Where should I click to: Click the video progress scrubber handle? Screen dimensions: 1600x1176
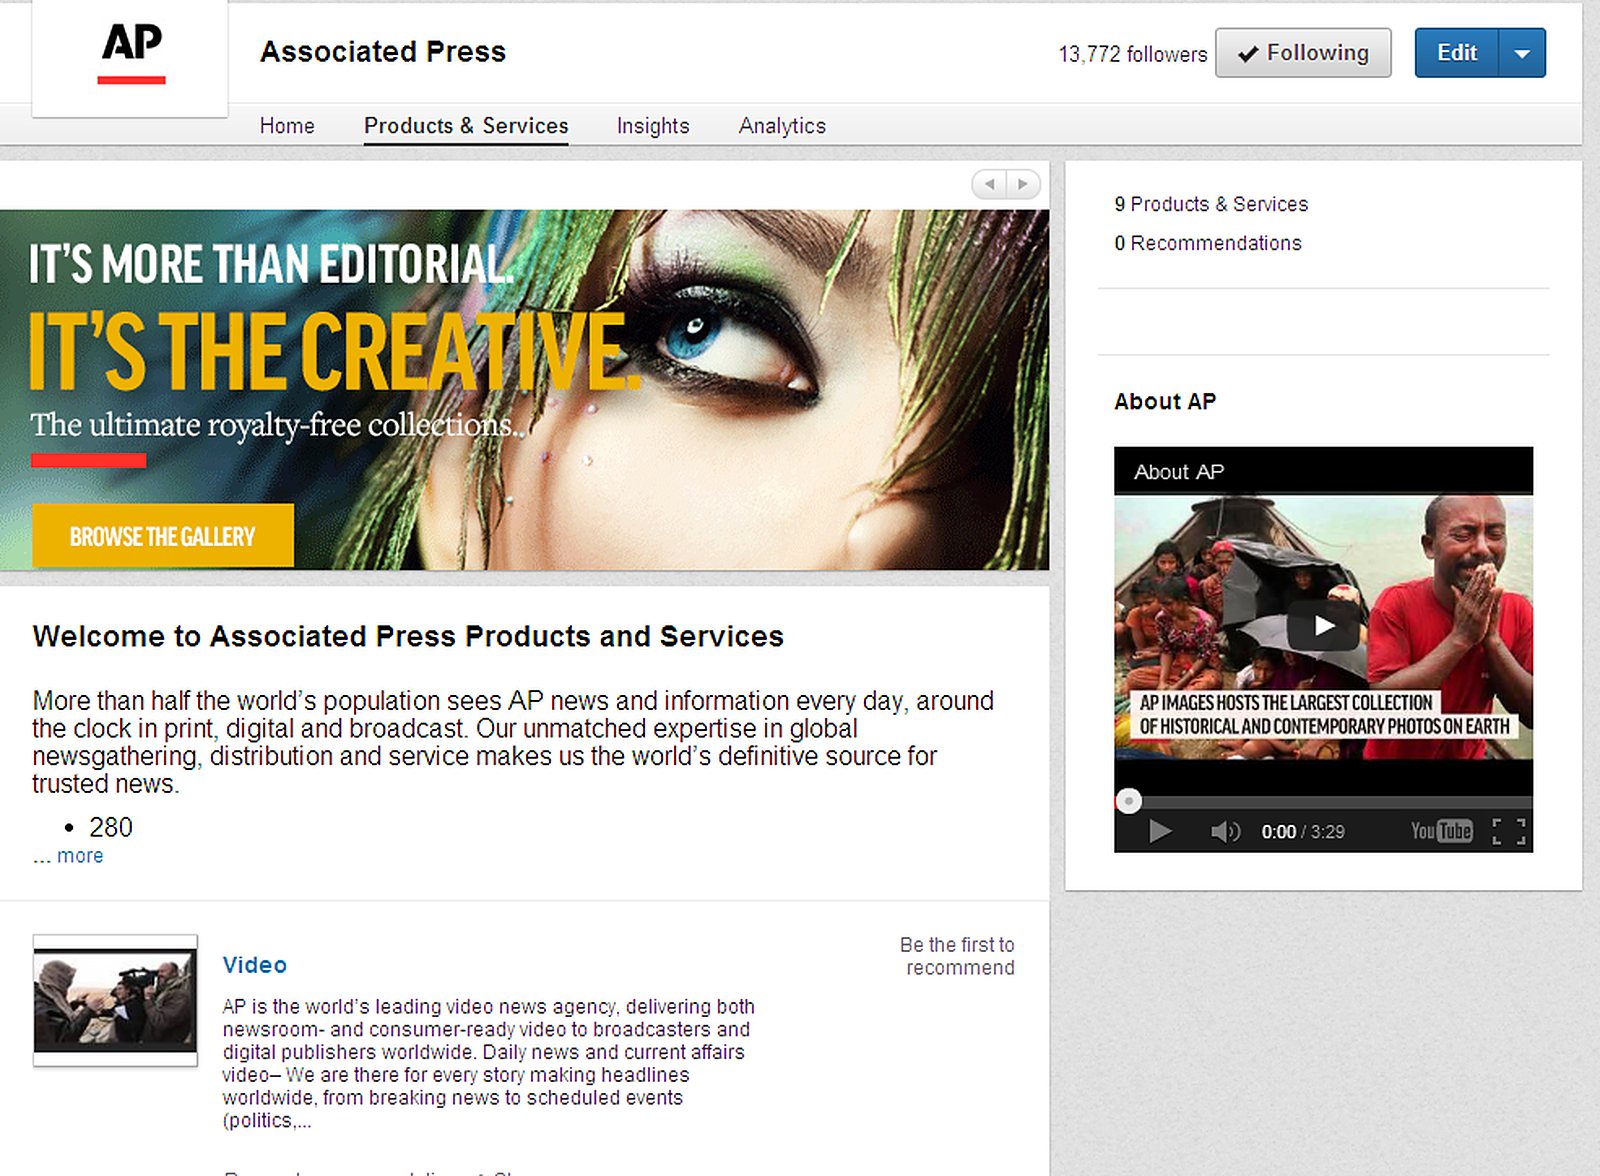point(1129,801)
